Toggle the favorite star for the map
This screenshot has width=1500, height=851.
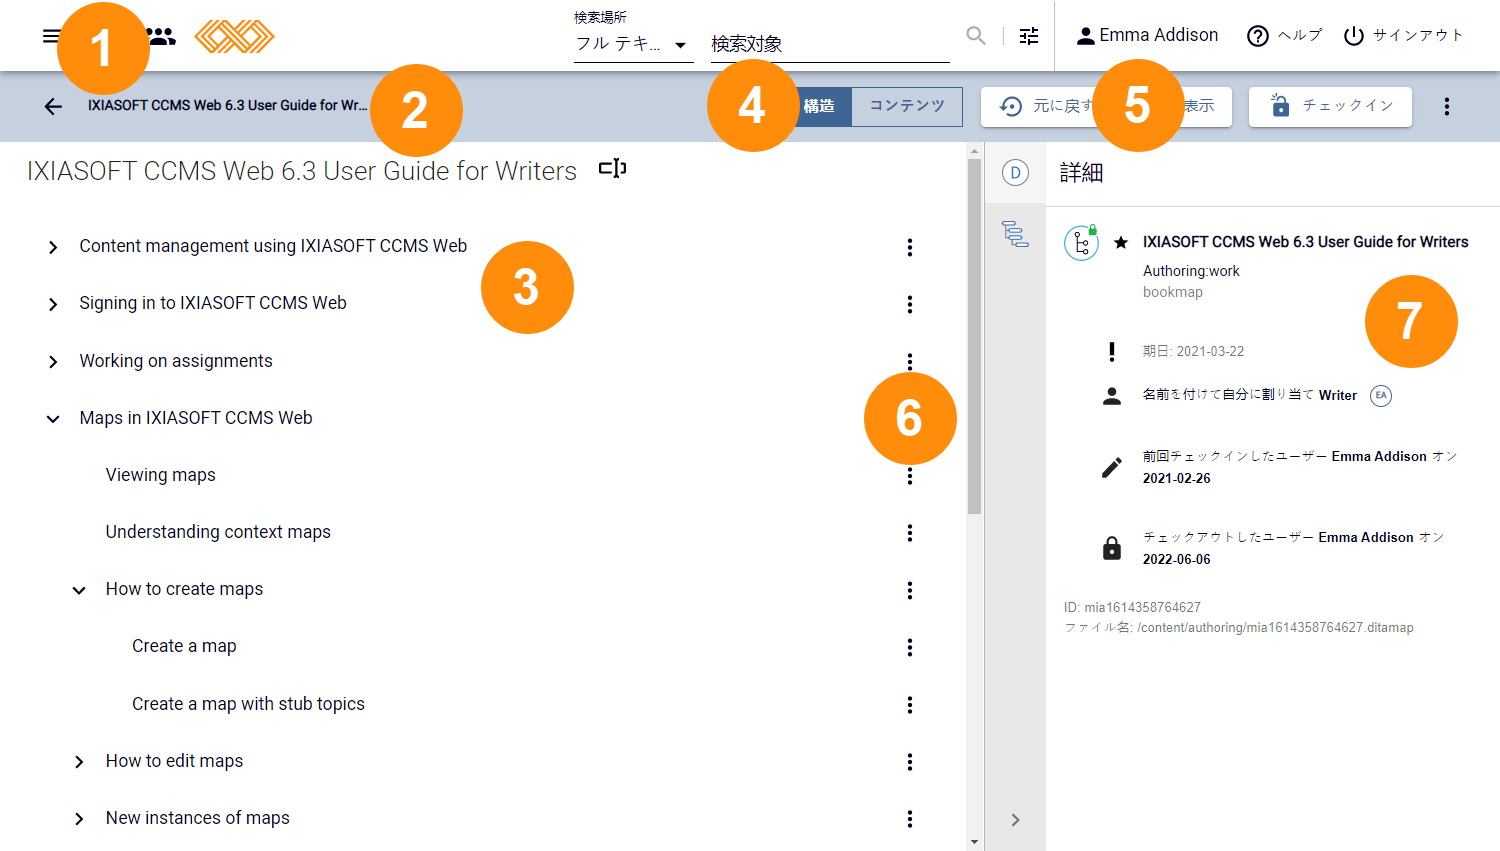(1121, 242)
